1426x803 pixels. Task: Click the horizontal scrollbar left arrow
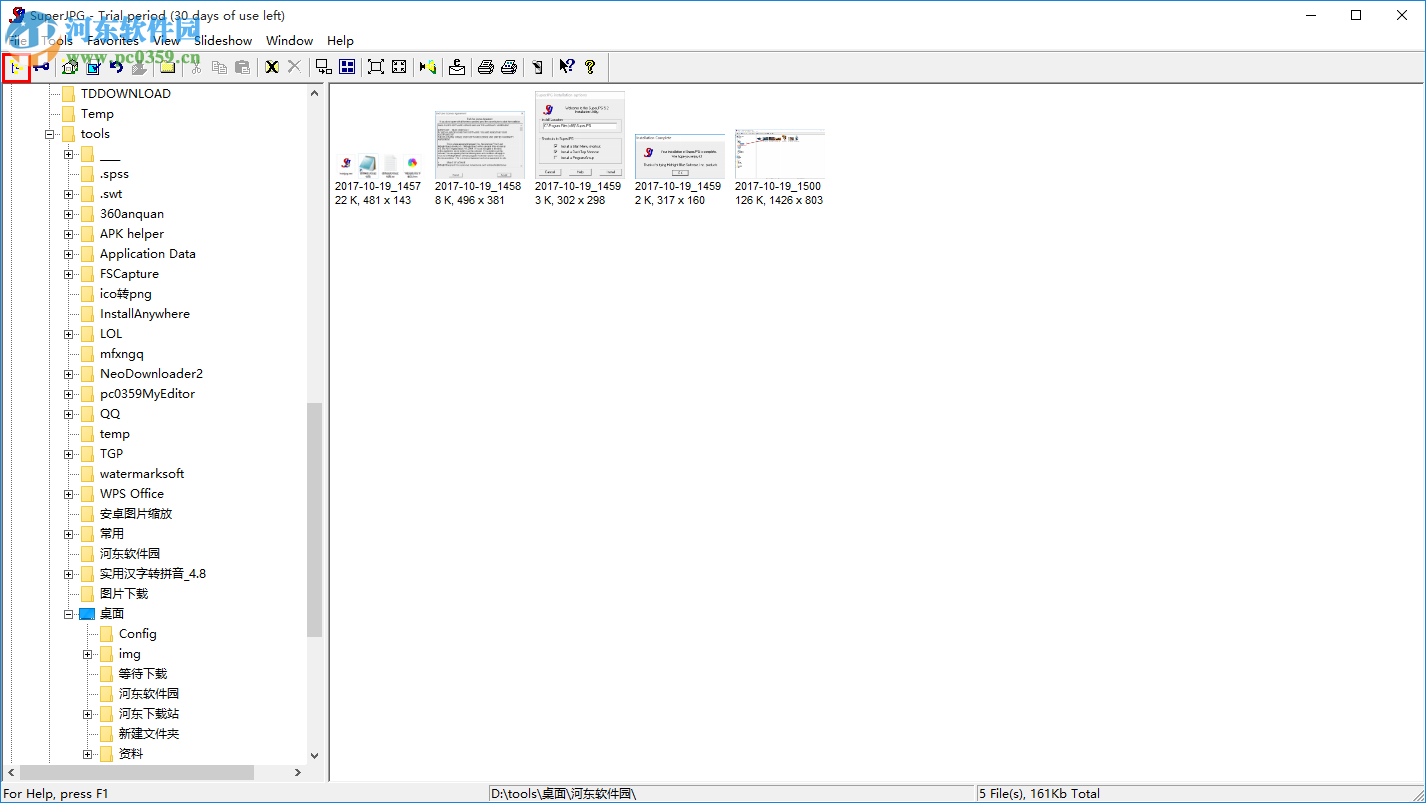click(x=12, y=773)
